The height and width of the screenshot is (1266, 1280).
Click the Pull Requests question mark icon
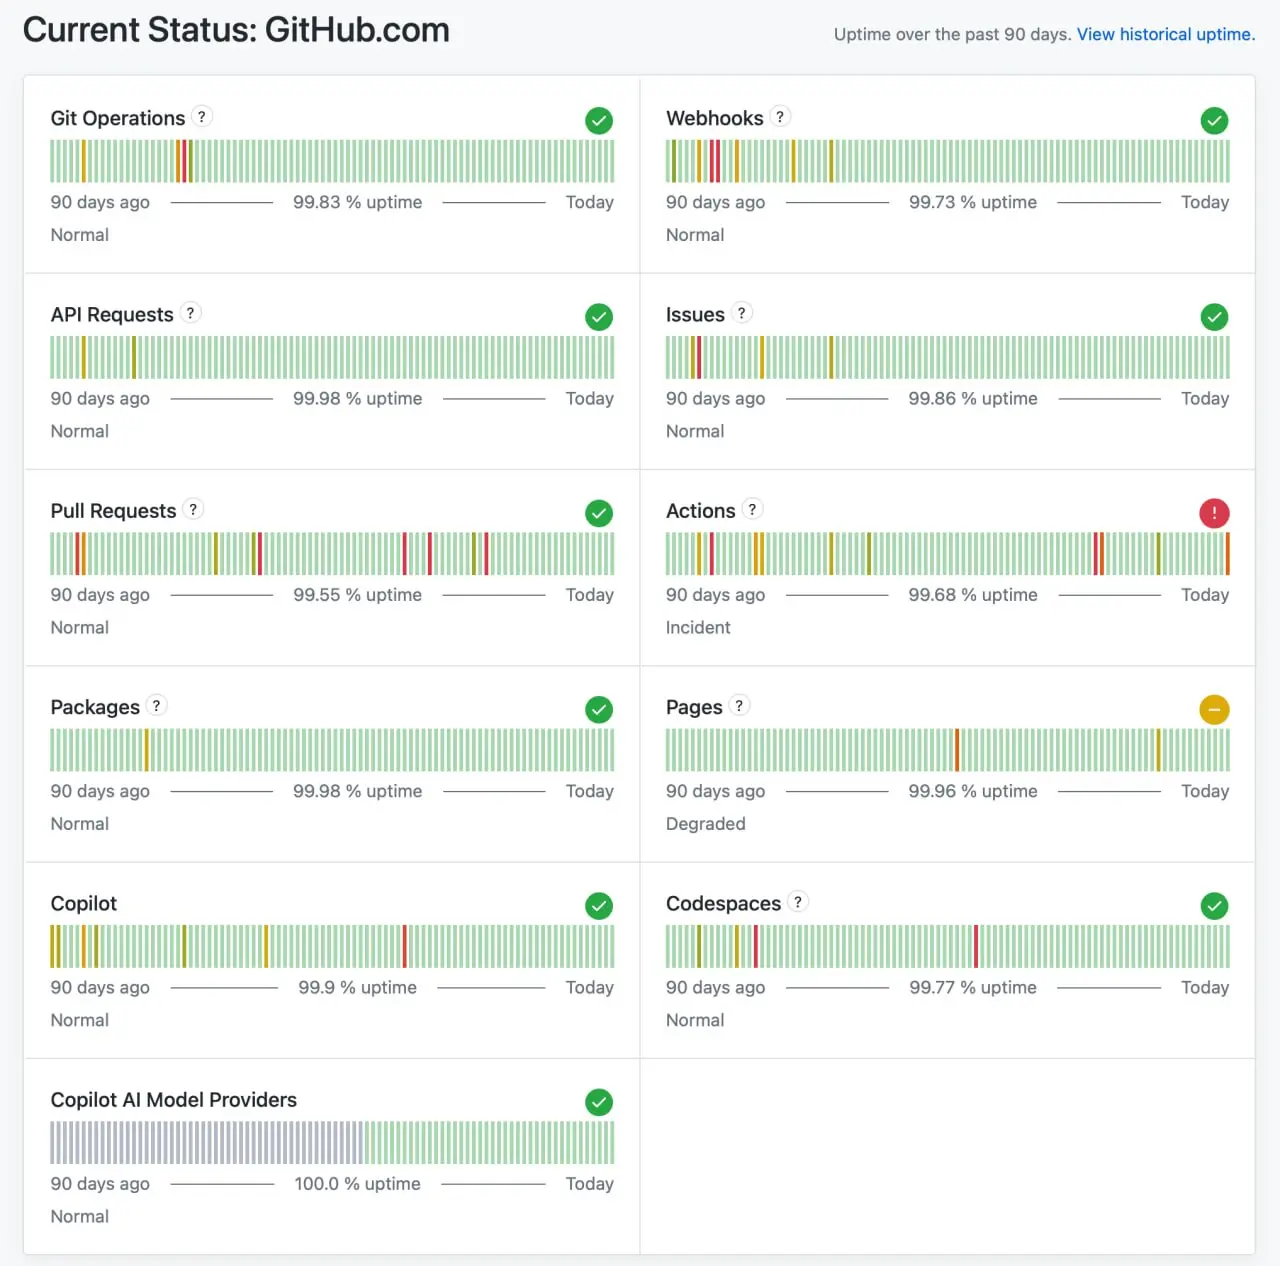point(193,509)
